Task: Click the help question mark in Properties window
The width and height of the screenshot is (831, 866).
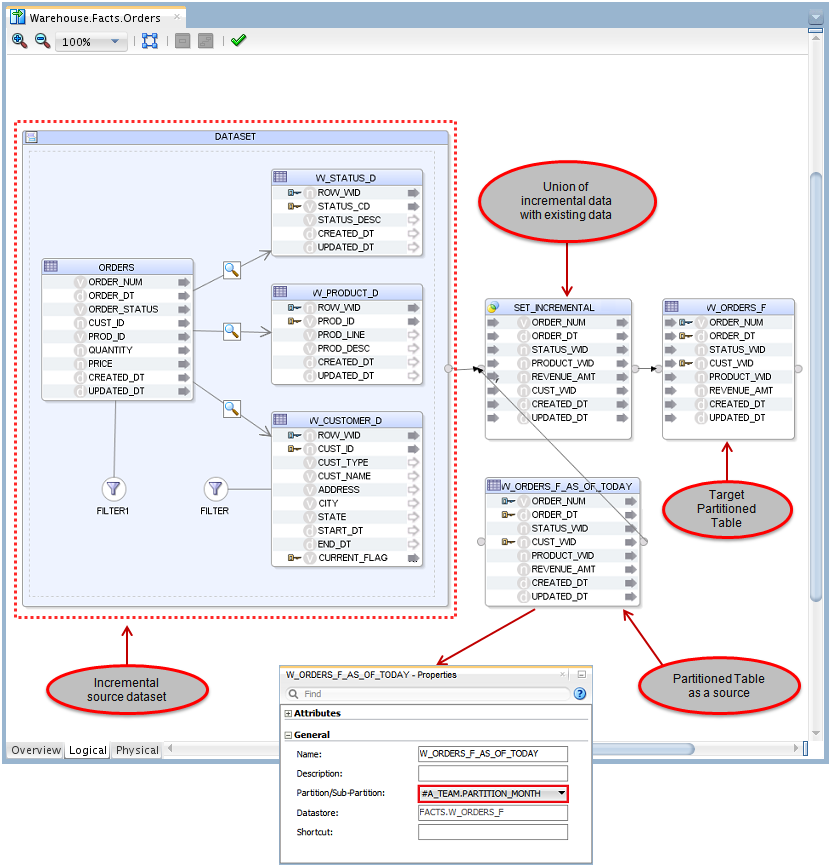Action: [579, 695]
